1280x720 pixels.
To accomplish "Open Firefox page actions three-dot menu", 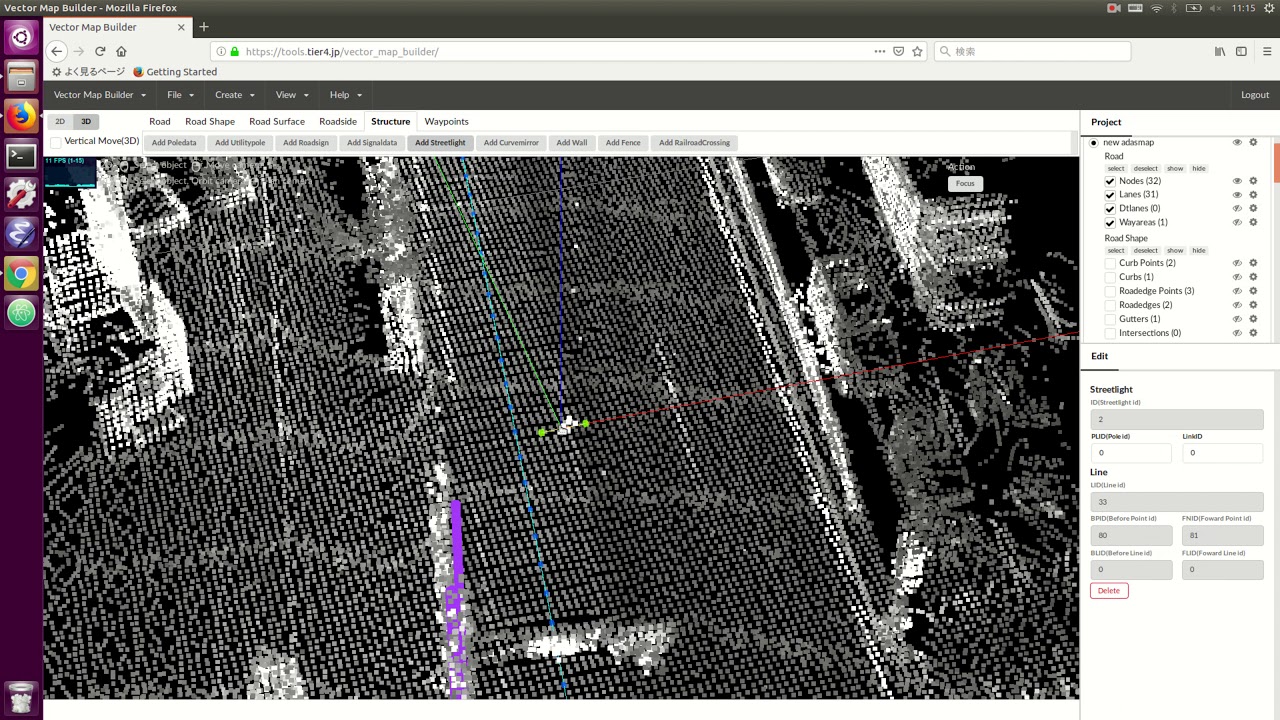I will point(880,51).
